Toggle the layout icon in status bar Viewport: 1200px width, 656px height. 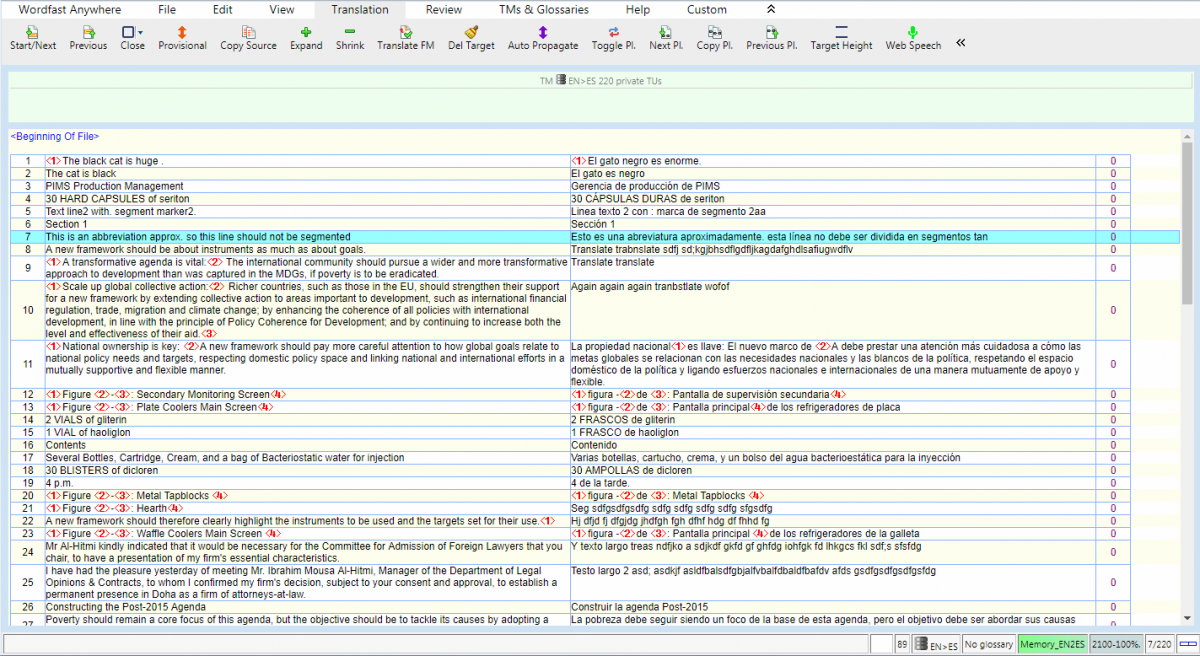1188,645
